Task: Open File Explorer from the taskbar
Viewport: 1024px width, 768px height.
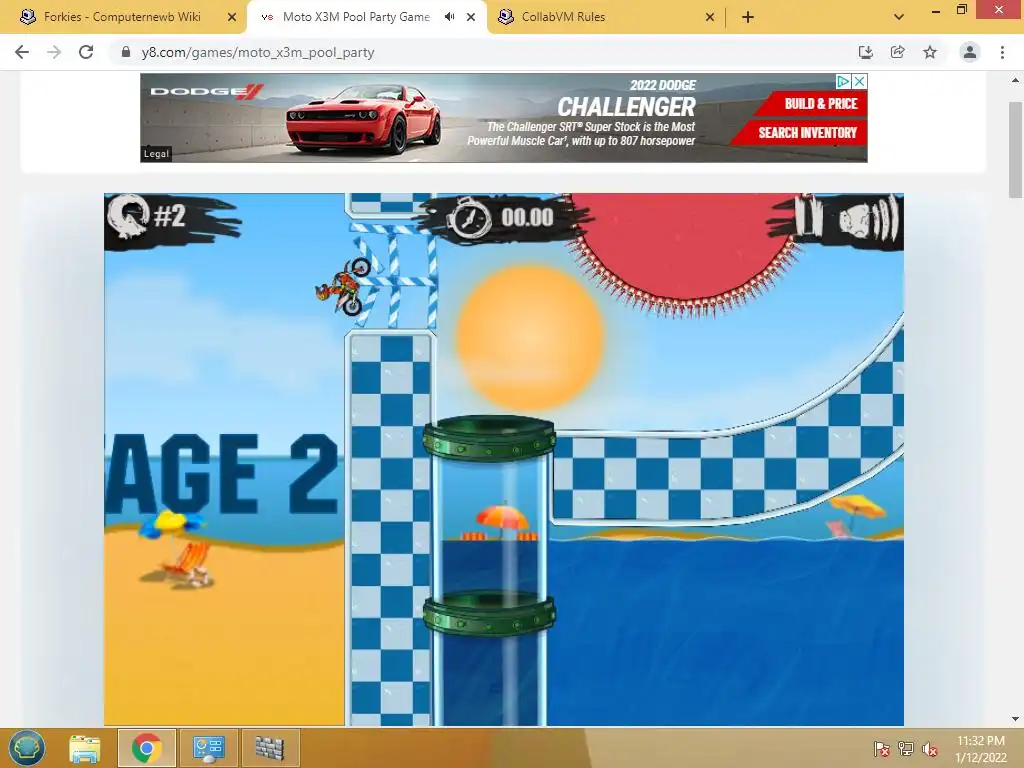Action: 86,748
